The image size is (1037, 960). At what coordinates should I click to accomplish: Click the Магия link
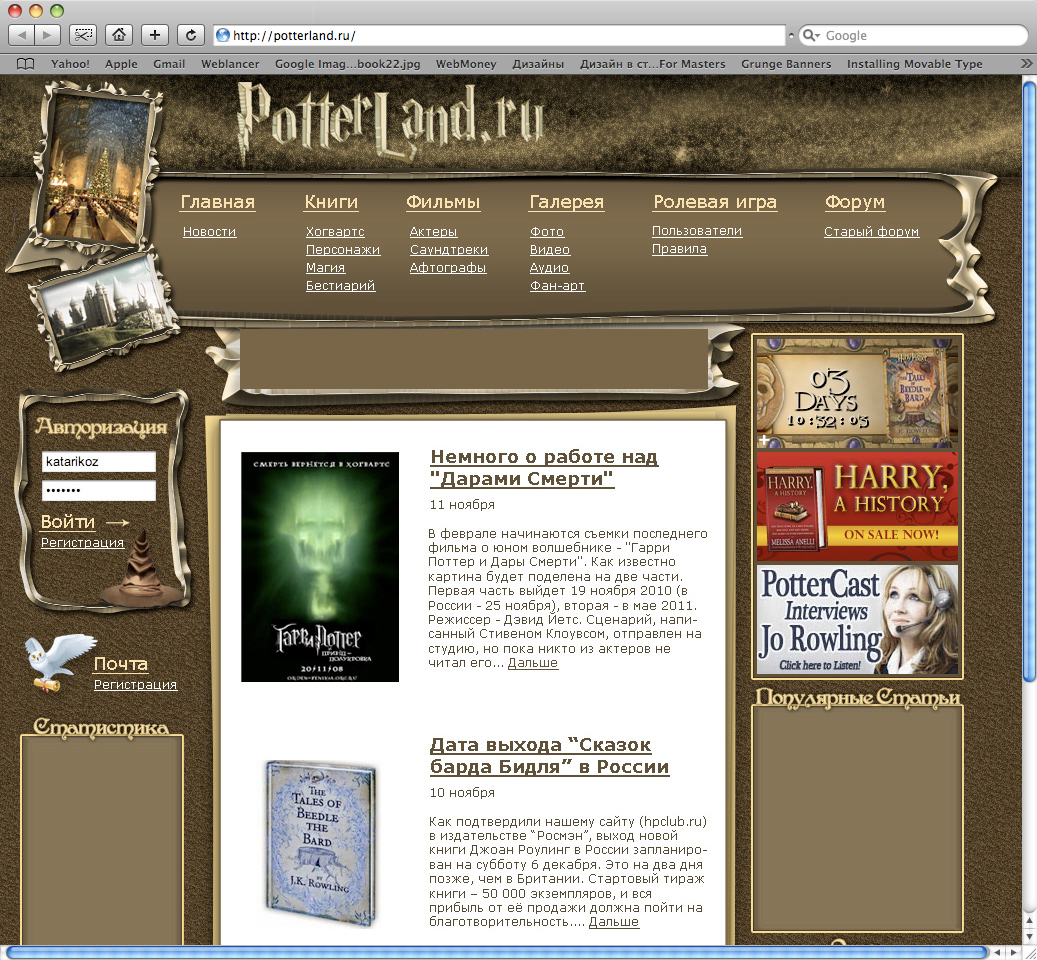(325, 268)
